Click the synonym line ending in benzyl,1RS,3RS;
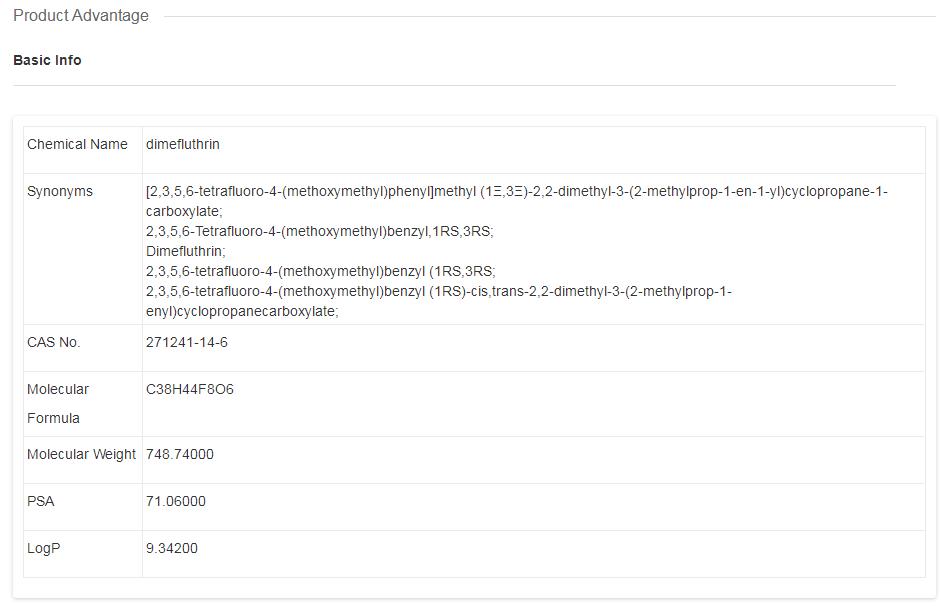This screenshot has width=941, height=606. (319, 231)
